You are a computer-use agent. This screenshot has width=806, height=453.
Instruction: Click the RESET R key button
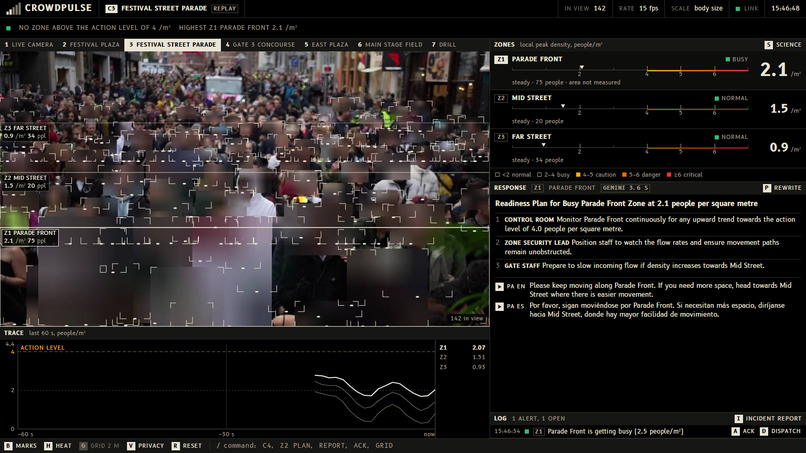pos(176,446)
